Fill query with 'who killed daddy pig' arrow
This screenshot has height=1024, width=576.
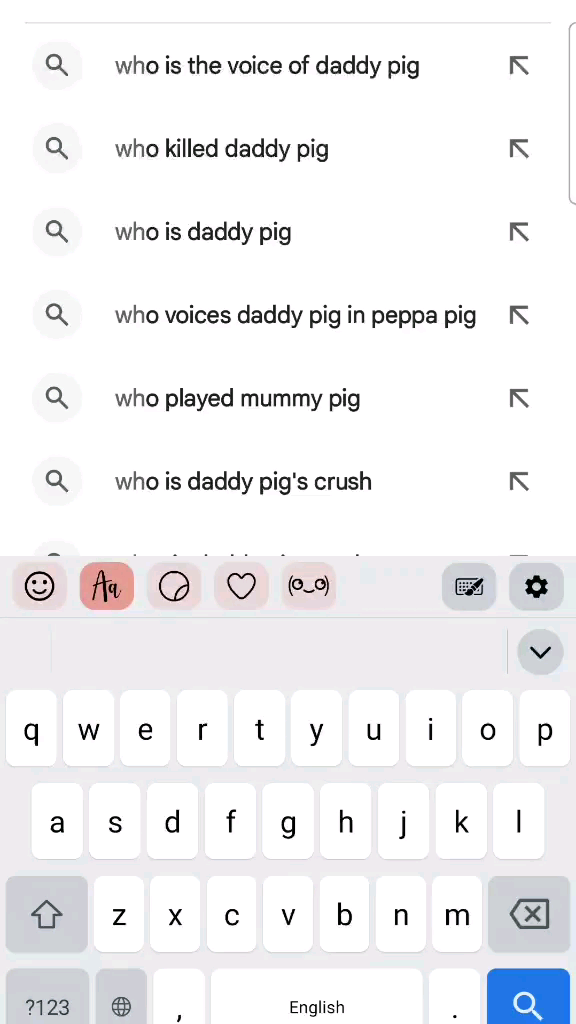click(519, 149)
